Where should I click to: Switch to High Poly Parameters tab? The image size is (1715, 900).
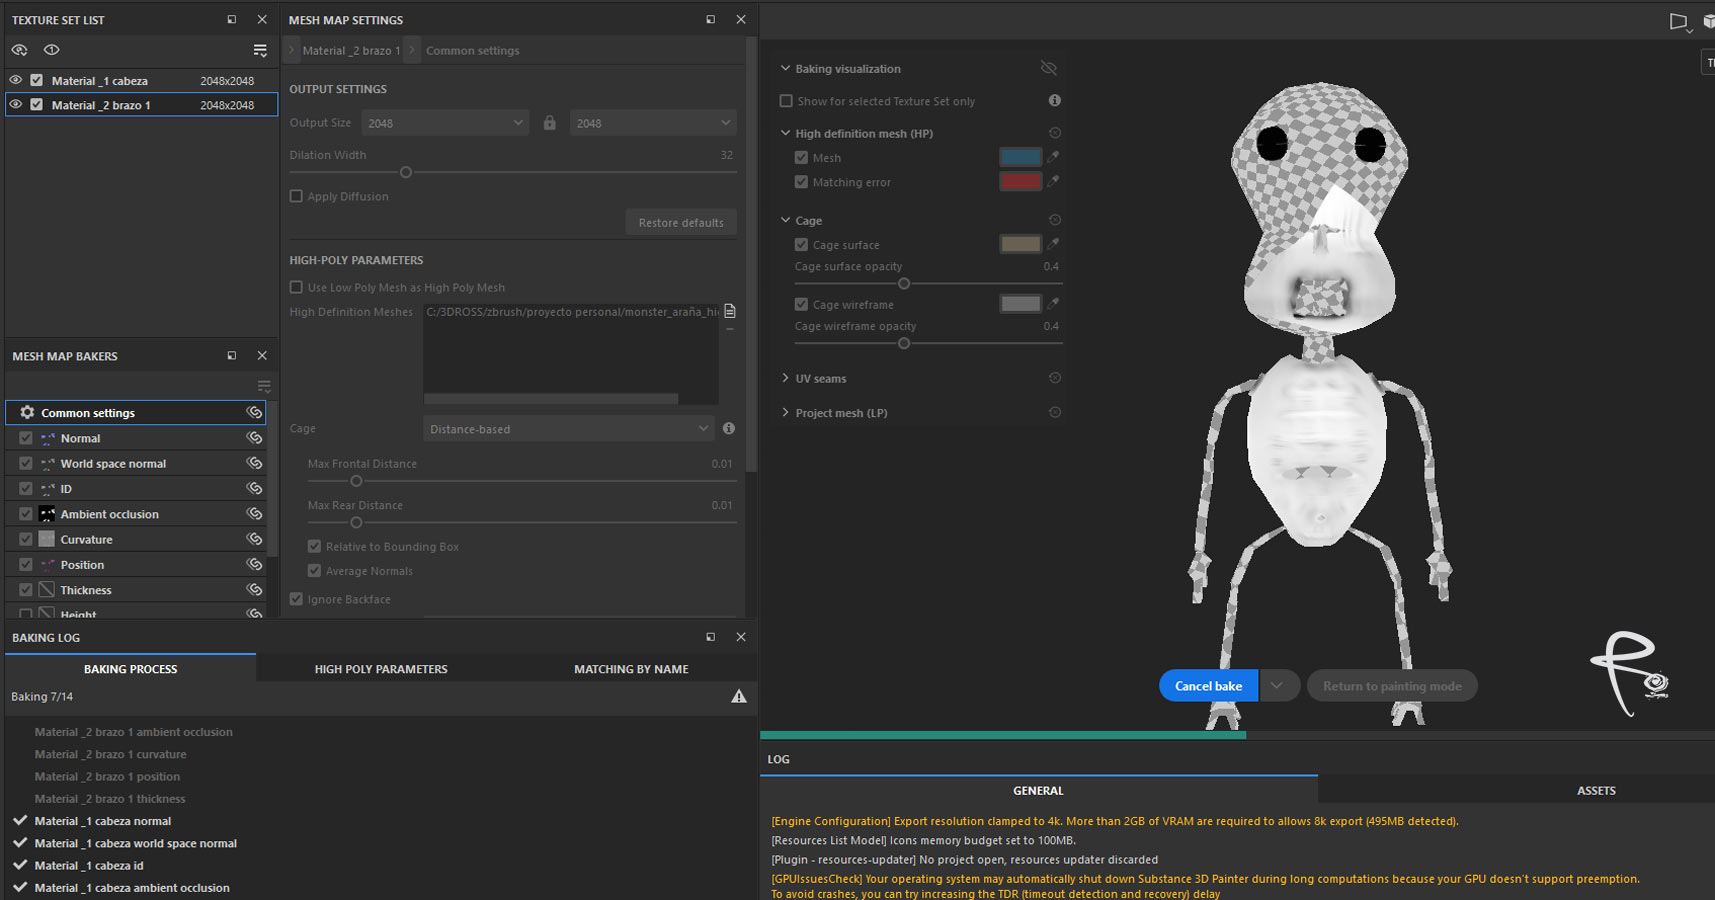click(x=381, y=669)
